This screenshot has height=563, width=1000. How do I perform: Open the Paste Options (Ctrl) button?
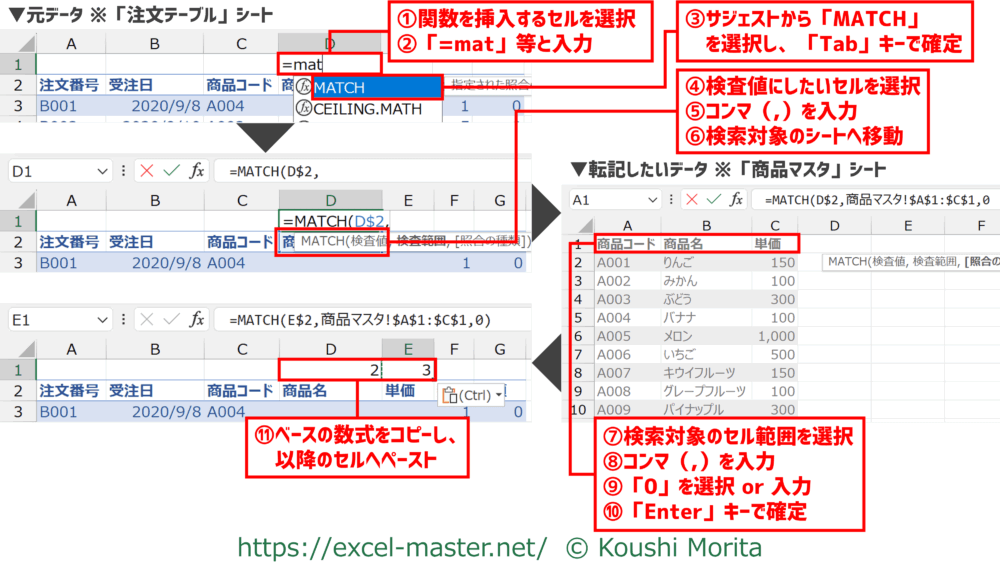point(471,394)
